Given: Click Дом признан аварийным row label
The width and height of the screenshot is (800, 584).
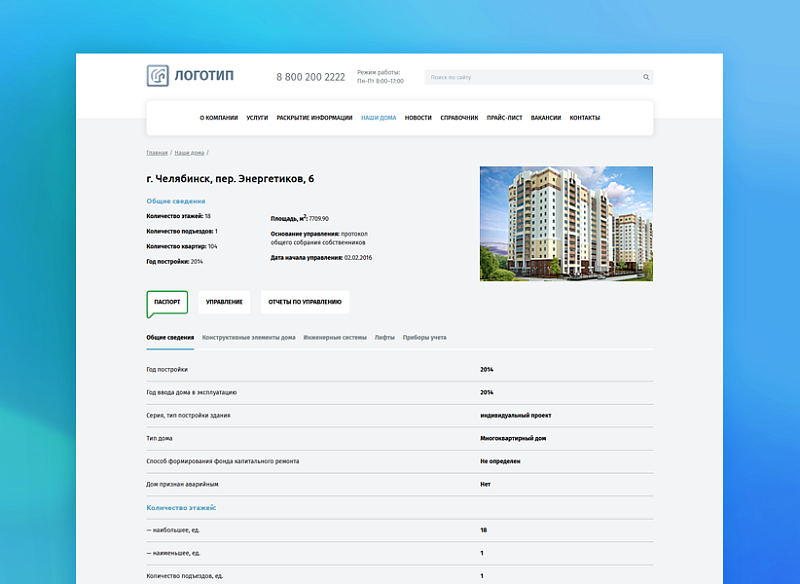Looking at the screenshot, I should pyautogui.click(x=182, y=485).
